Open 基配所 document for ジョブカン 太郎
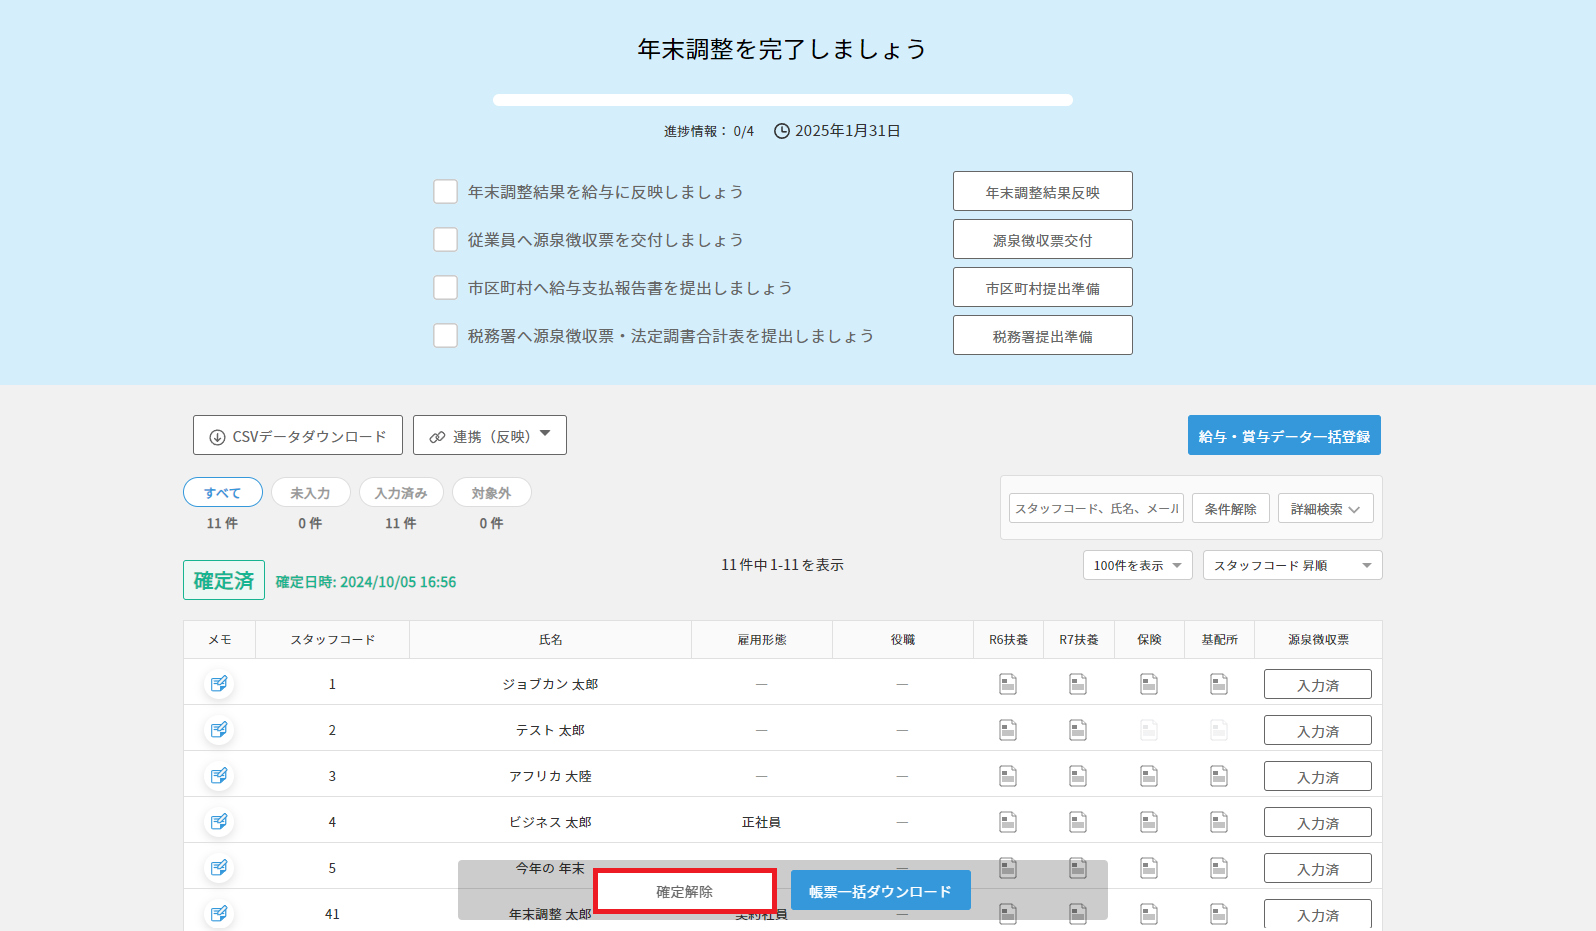Screen dimensions: 1596x931 pos(1219,684)
